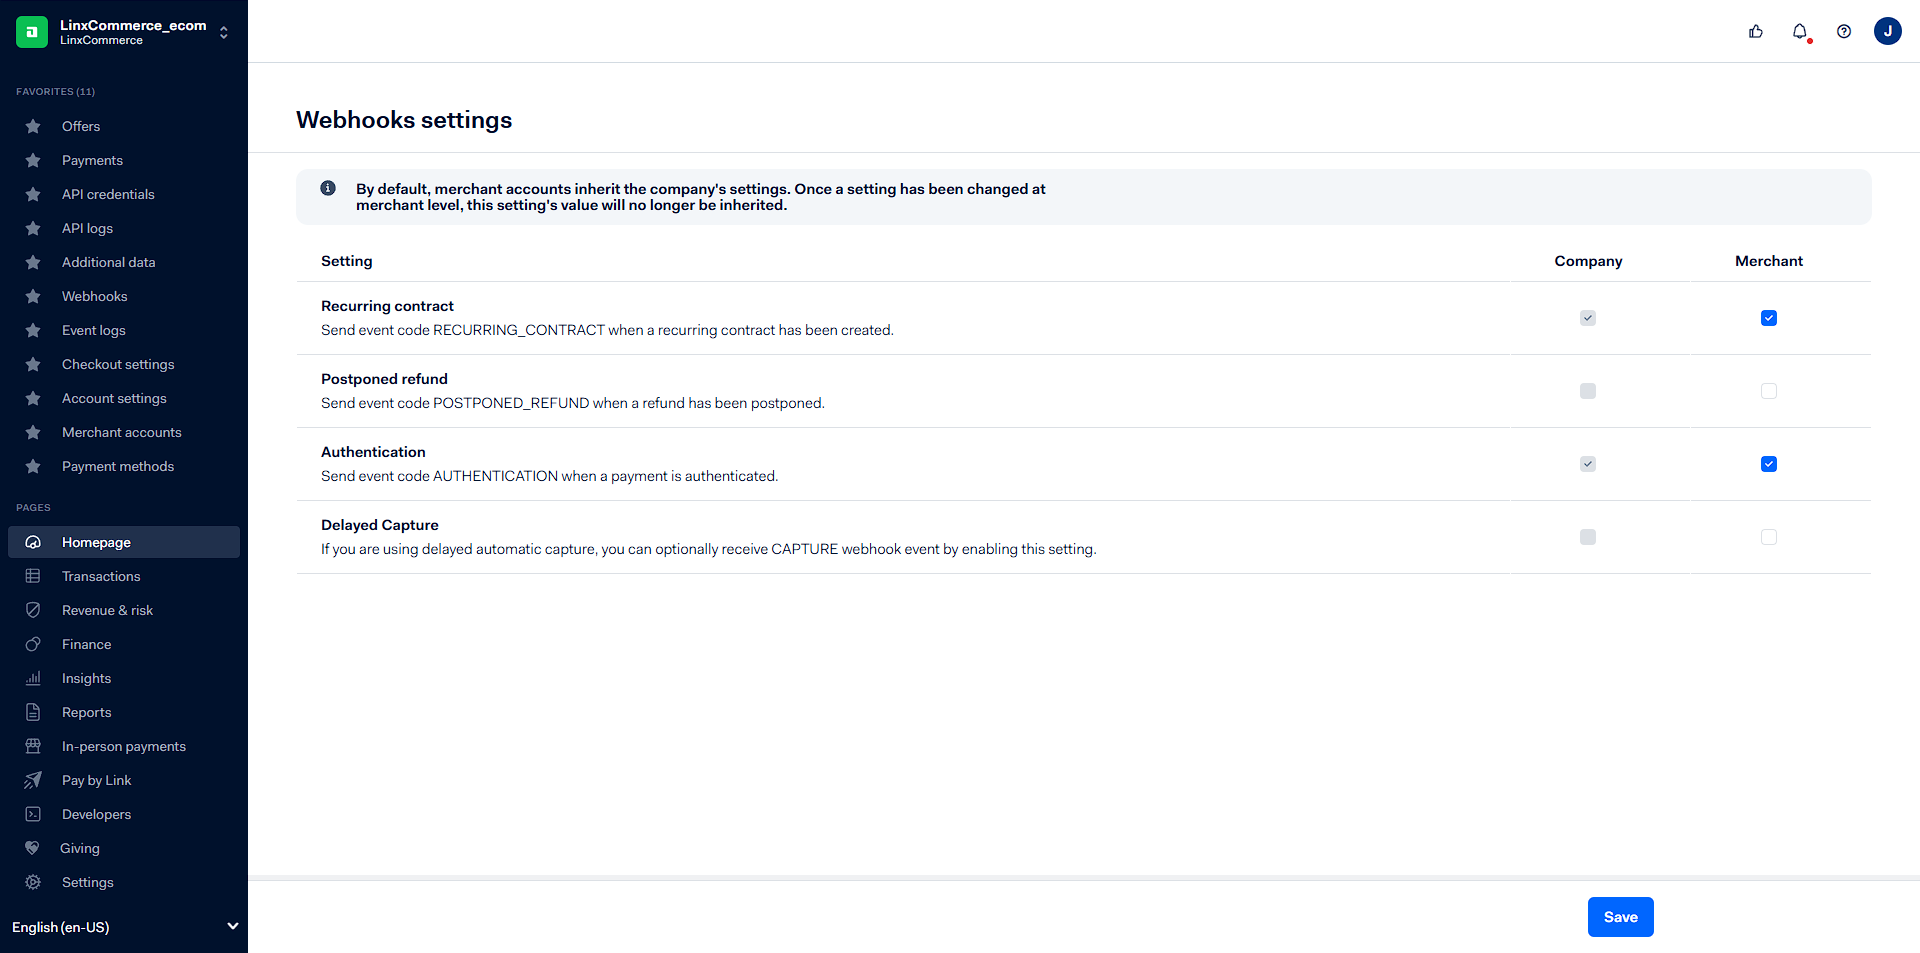
Task: Uncheck Merchant Recurring contract checkbox
Action: 1769,318
